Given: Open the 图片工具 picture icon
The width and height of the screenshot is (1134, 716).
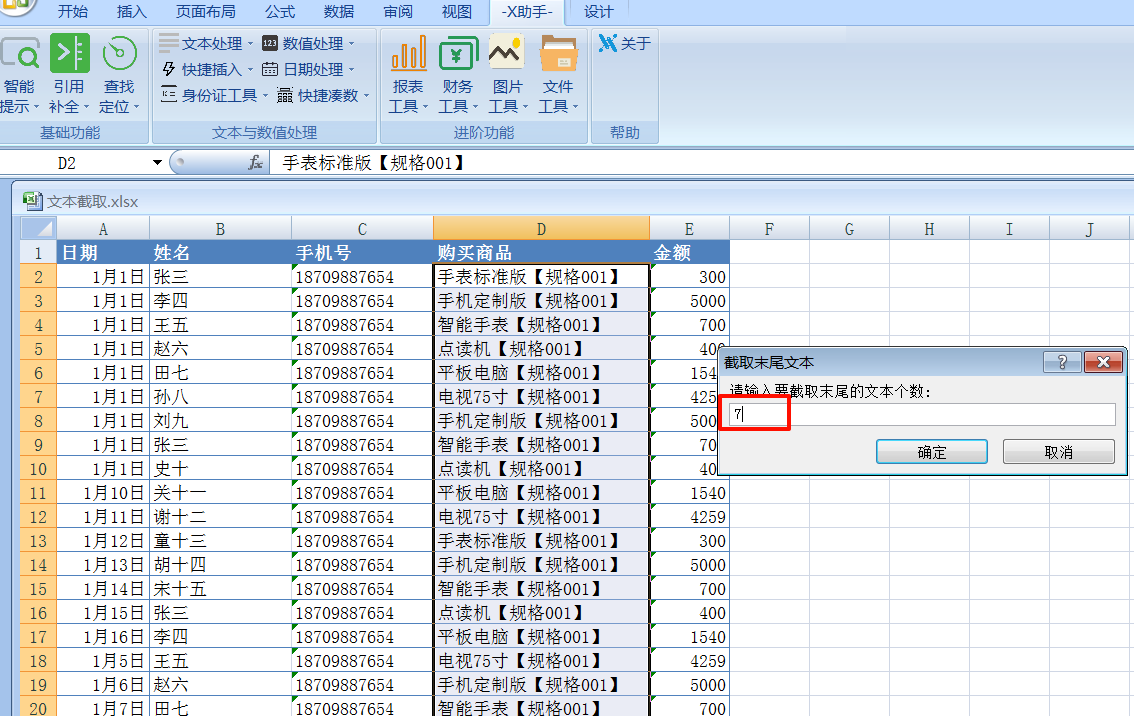Looking at the screenshot, I should [x=506, y=52].
